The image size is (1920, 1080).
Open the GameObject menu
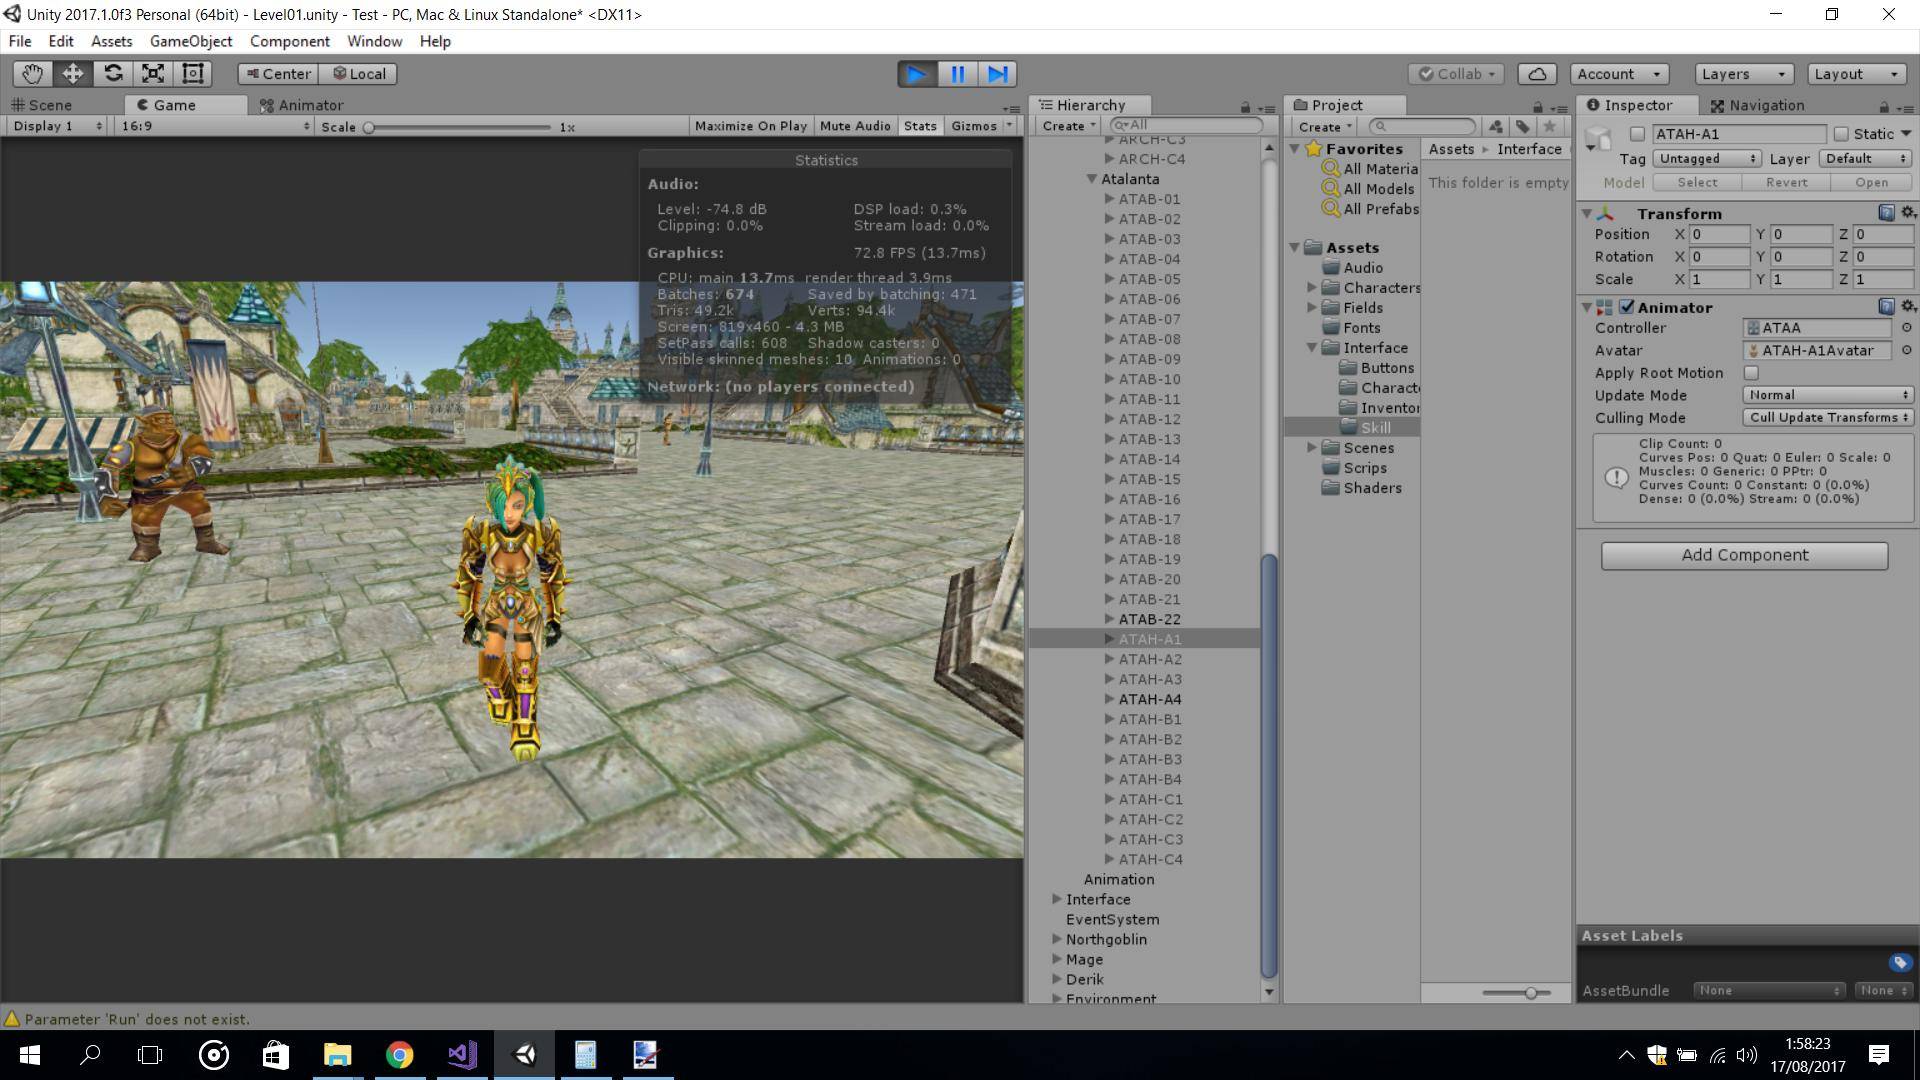pos(191,41)
